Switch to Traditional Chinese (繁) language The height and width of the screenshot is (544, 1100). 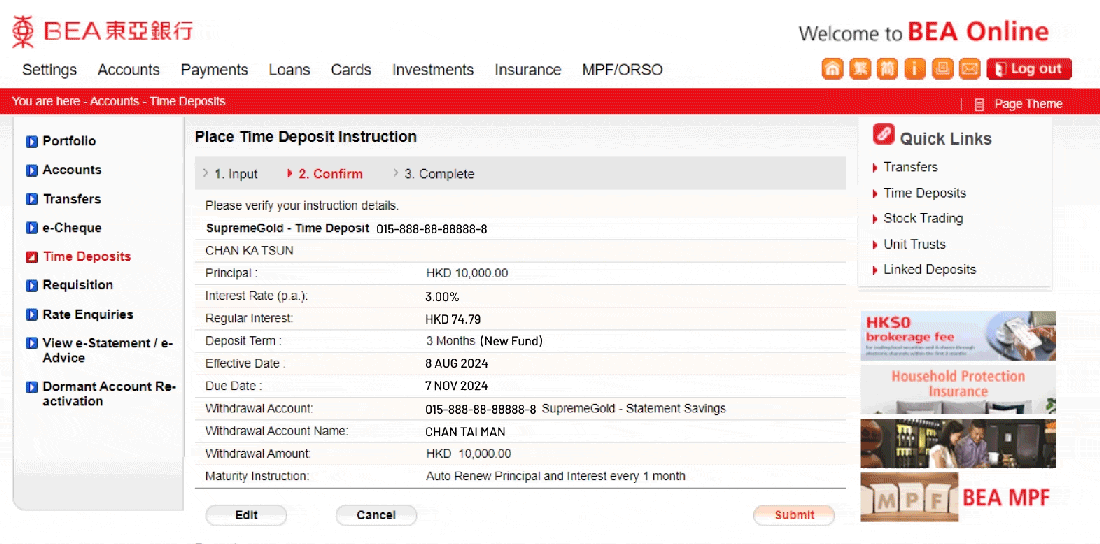tap(860, 69)
